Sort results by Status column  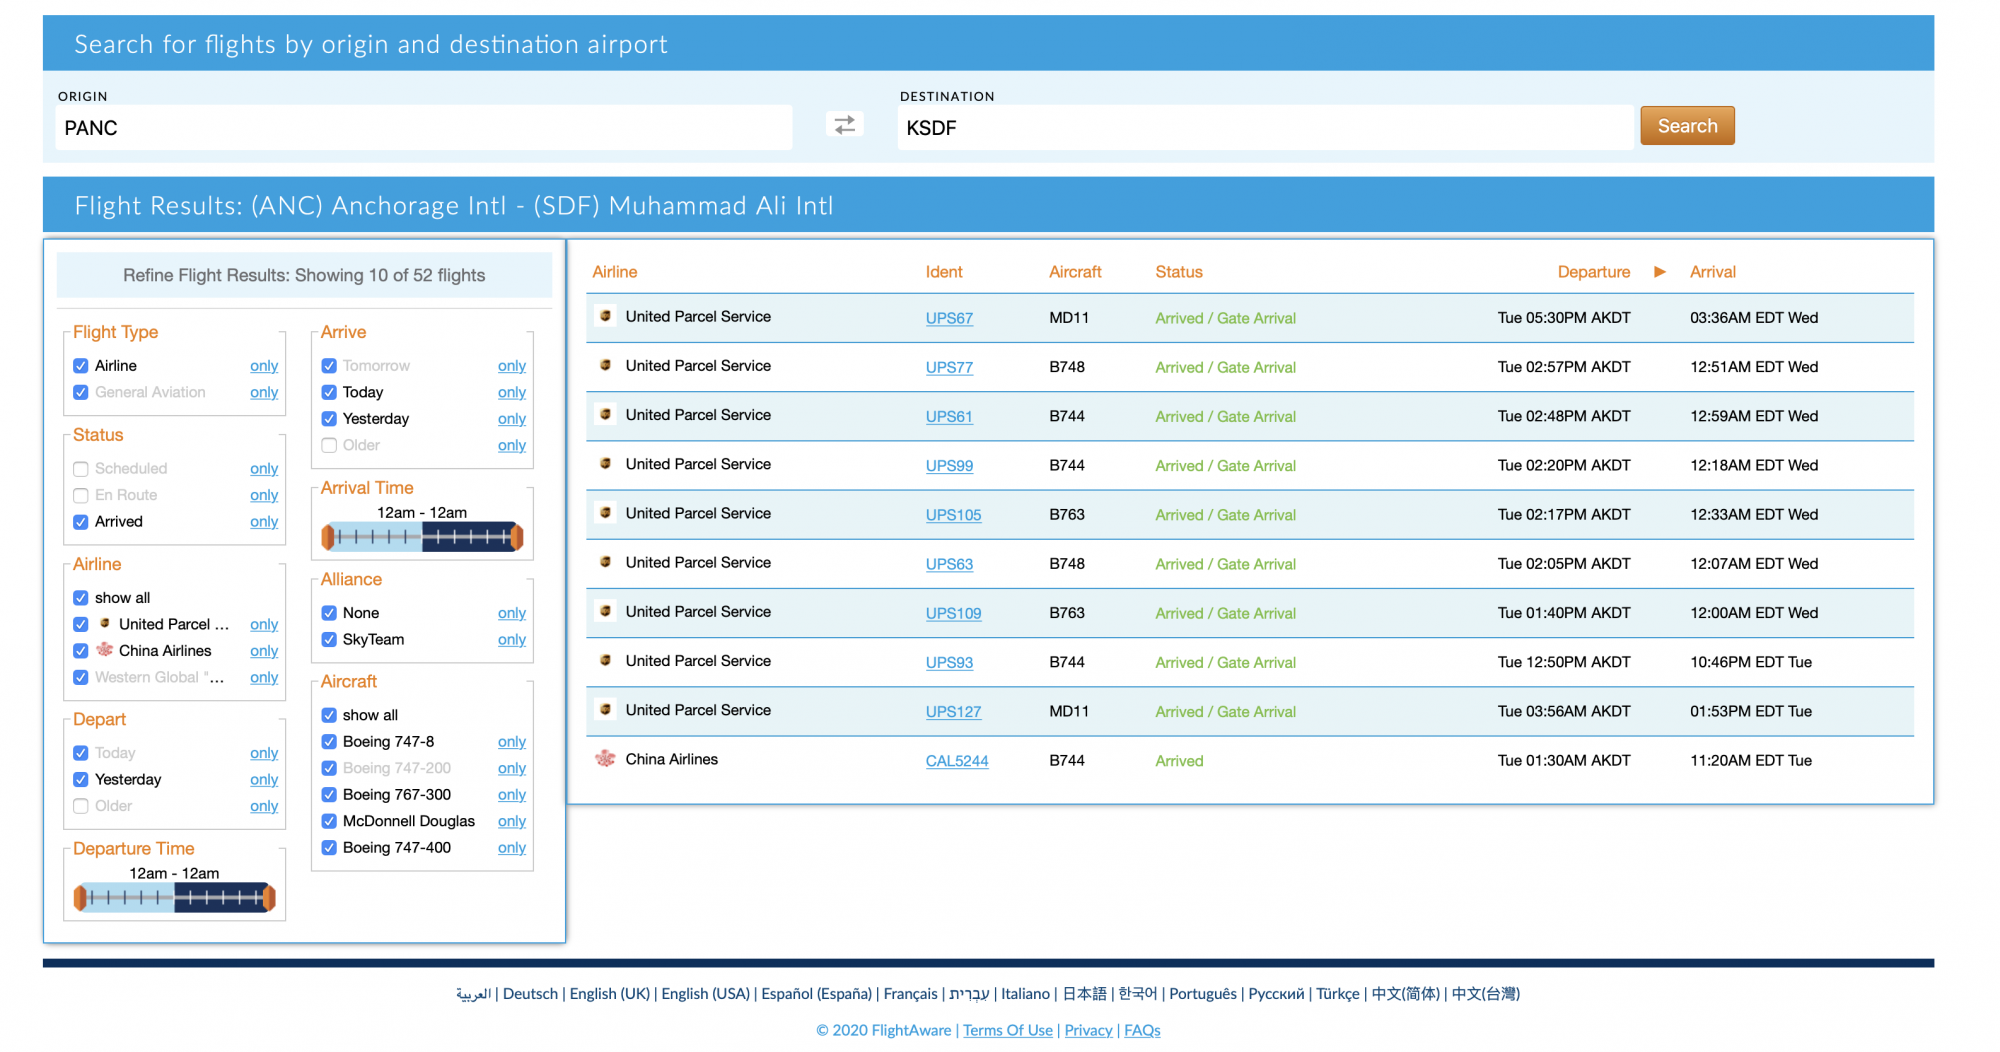tap(1179, 272)
